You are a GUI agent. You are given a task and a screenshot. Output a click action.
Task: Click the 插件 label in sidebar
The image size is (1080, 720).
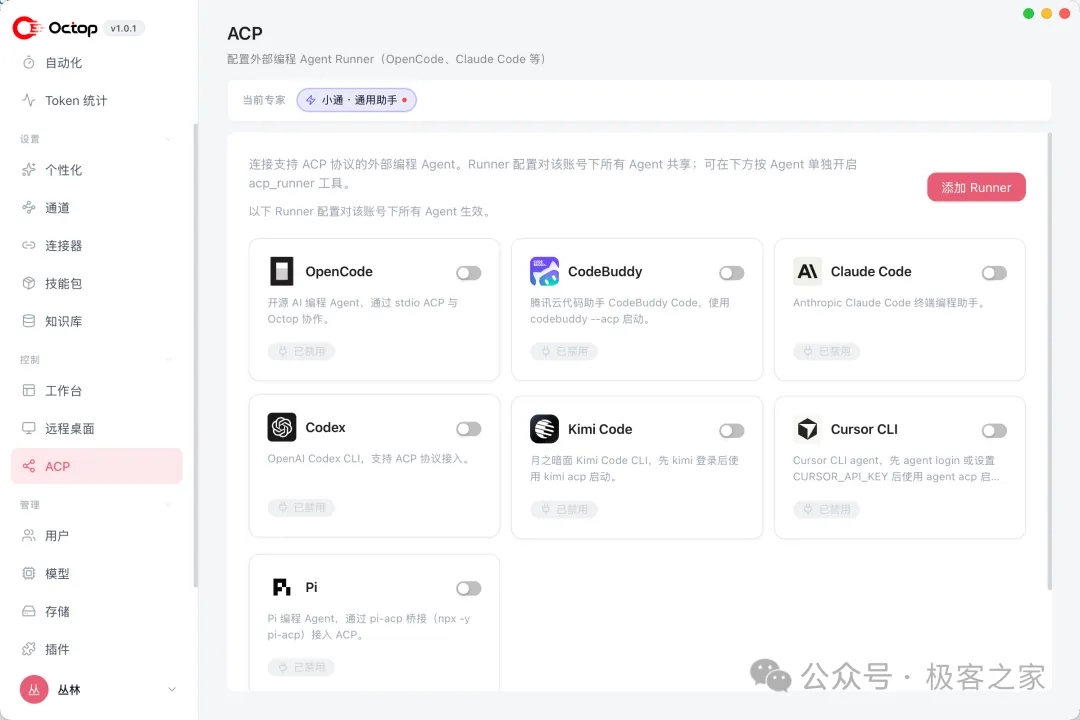(57, 649)
